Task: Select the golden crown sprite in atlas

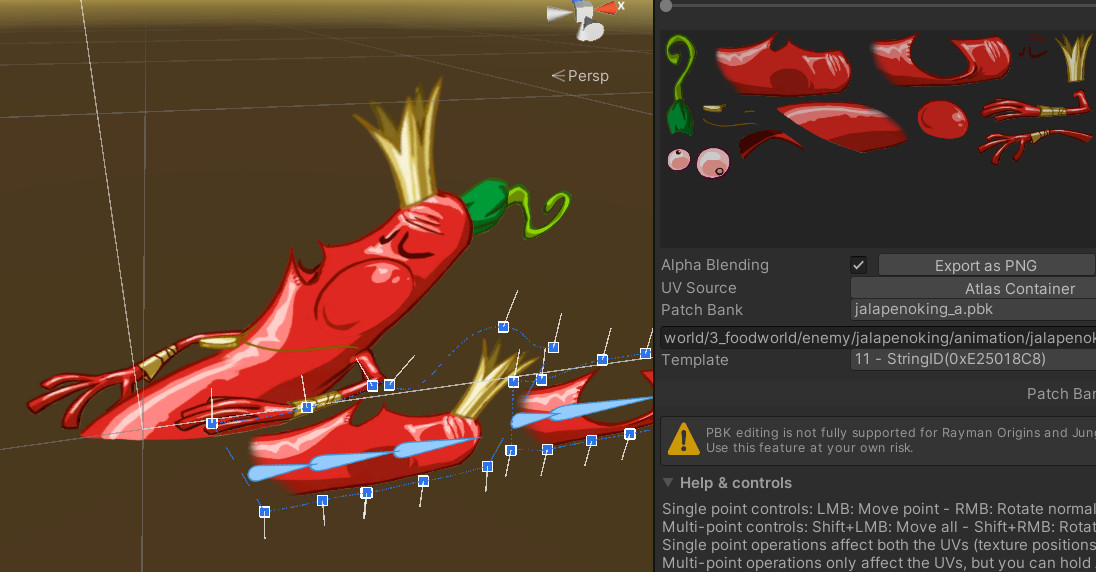Action: coord(1073,56)
